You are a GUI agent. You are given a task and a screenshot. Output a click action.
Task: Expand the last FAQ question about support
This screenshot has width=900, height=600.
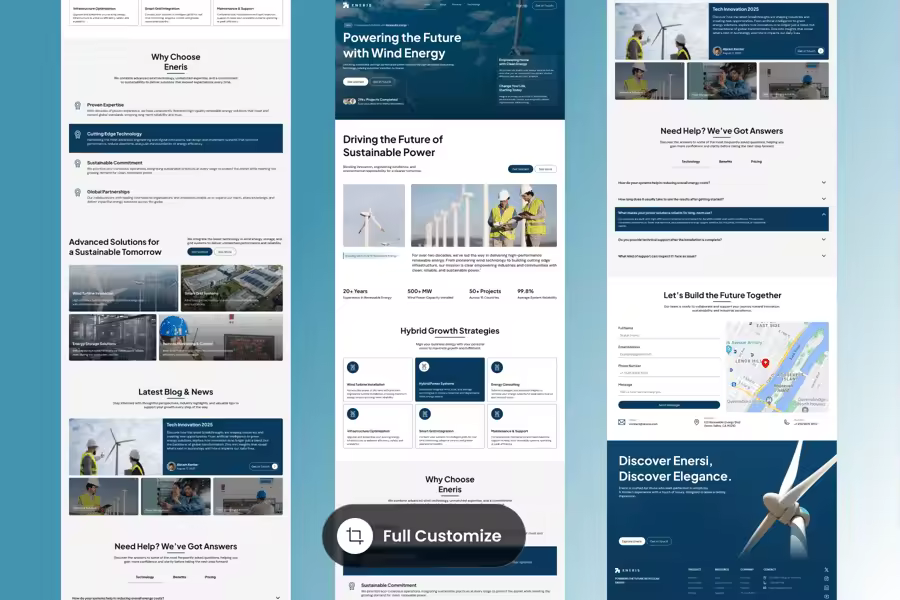point(720,256)
